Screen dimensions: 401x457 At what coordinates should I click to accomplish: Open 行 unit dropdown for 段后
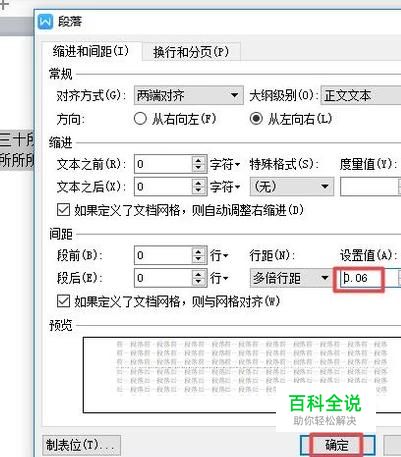point(219,278)
